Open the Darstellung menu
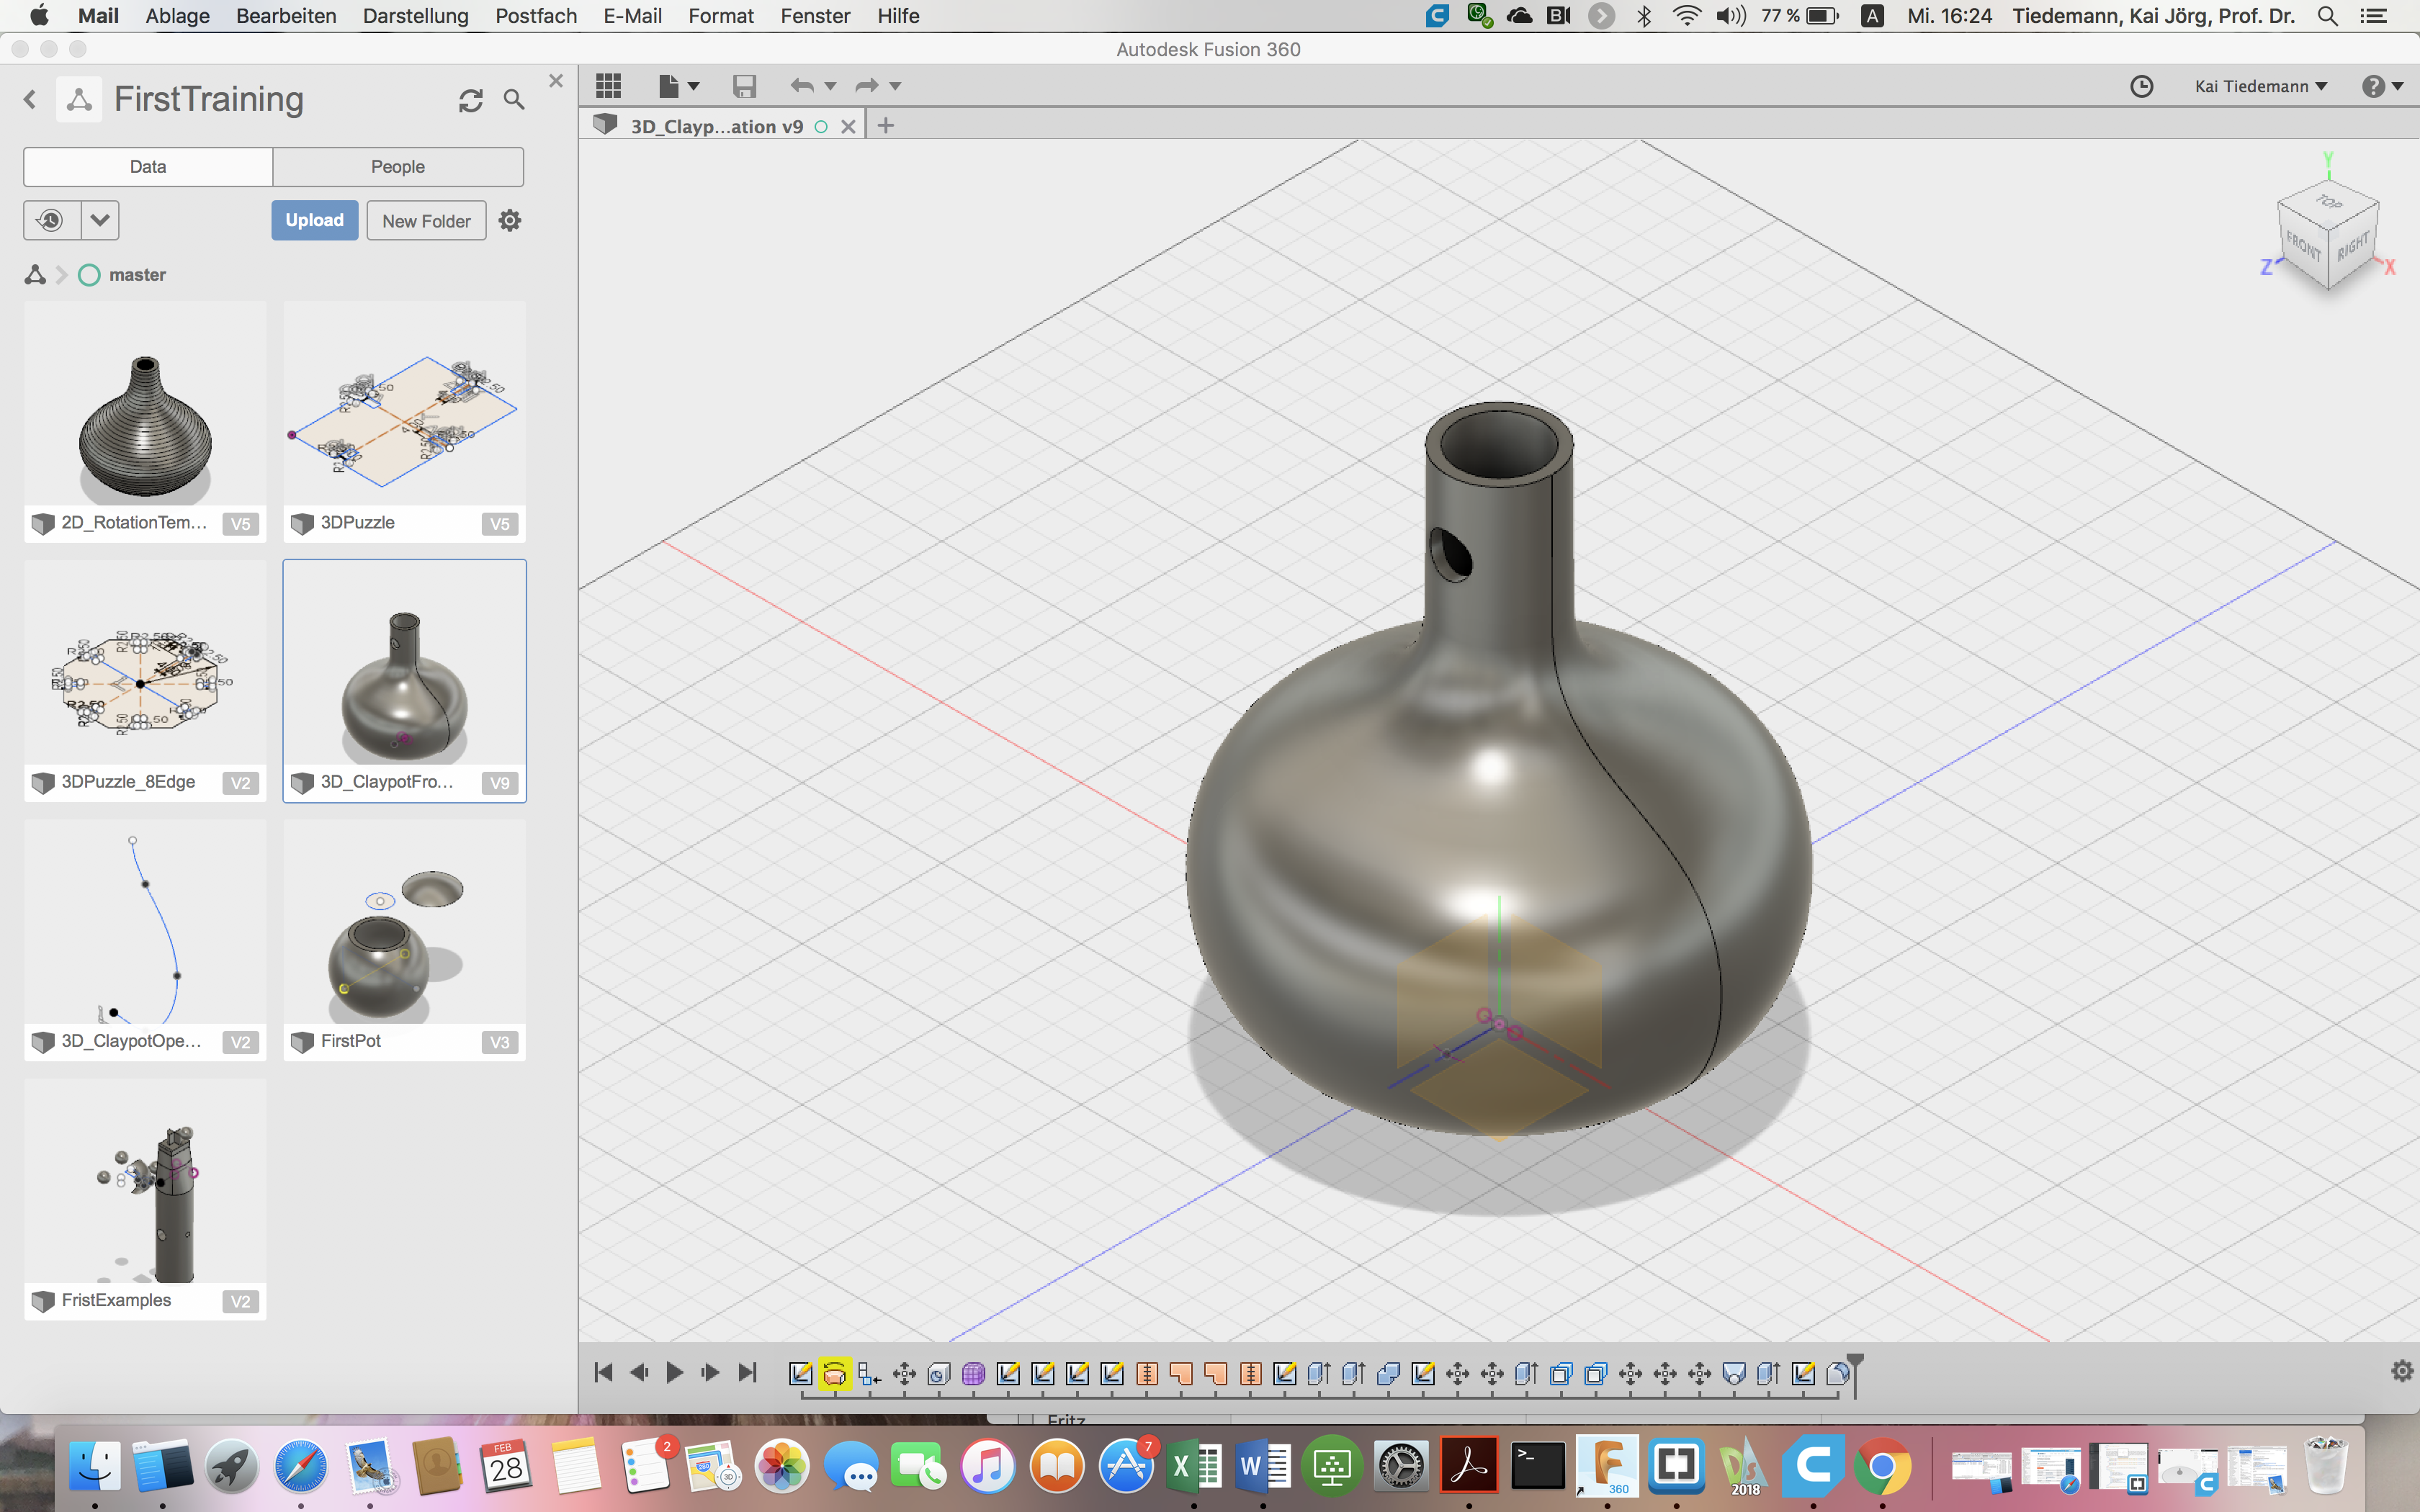Screen dimensions: 2420x1512 pyautogui.click(x=415, y=16)
